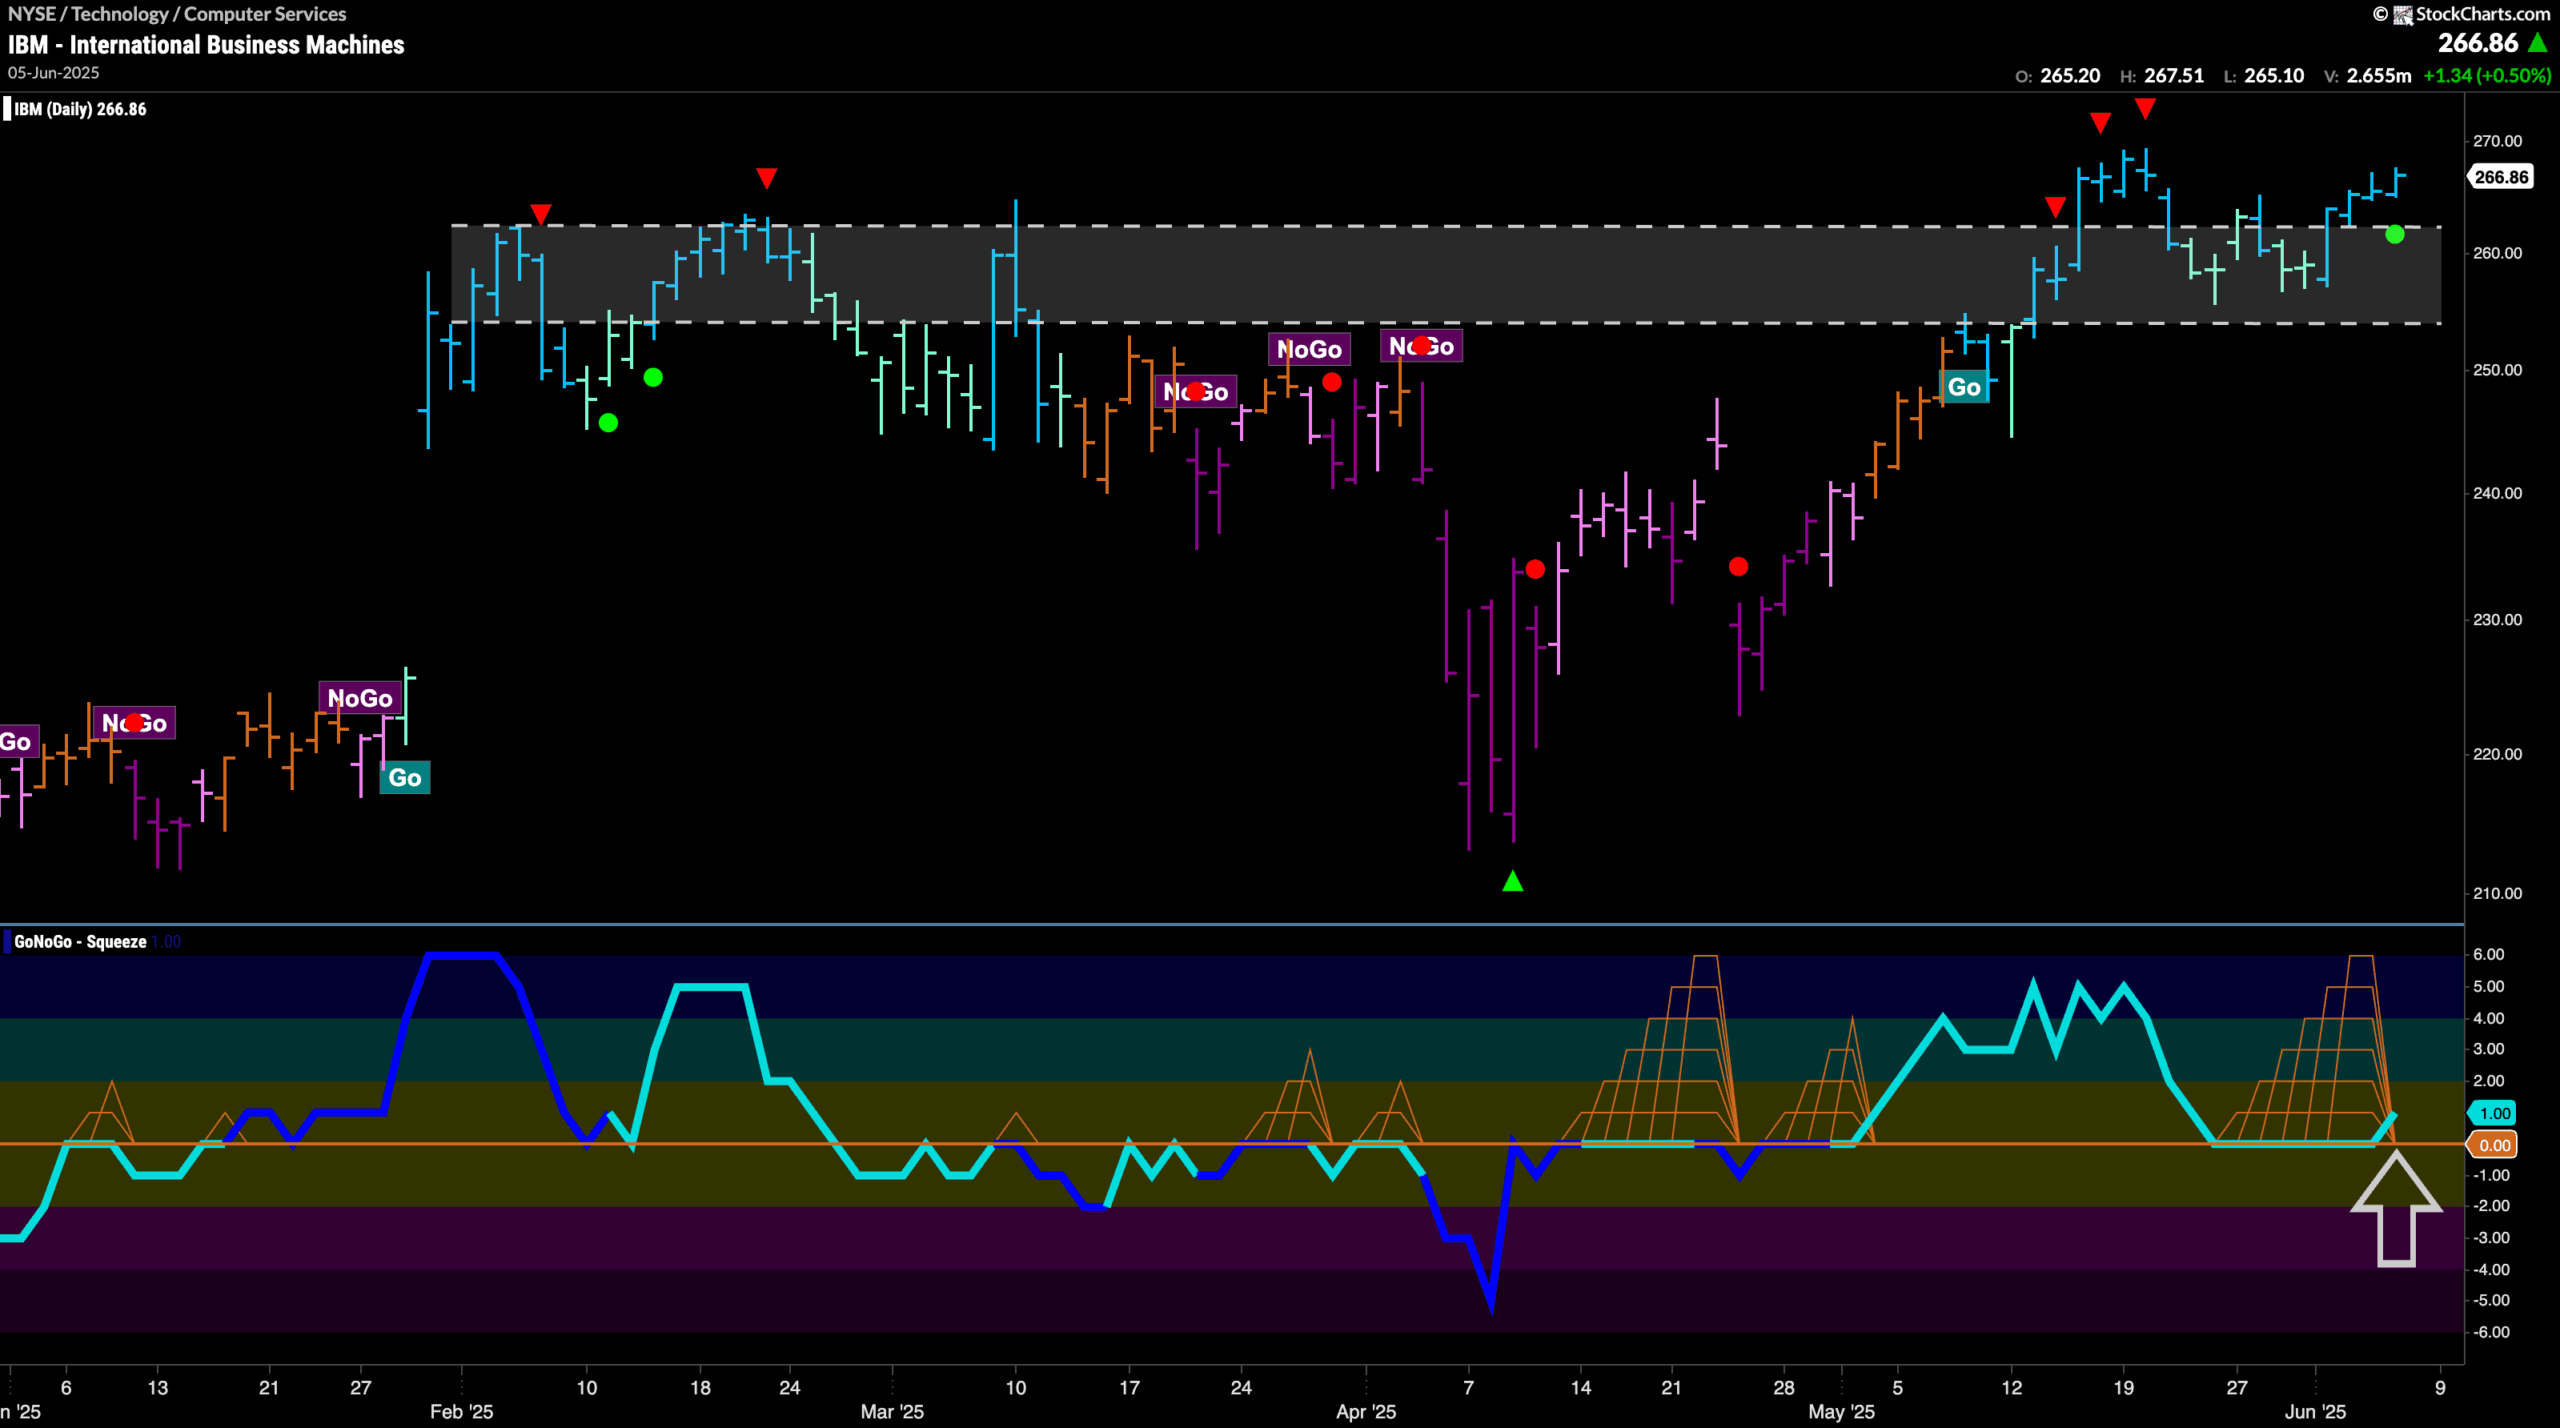Screen dimensions: 2560x1428
Task: Click the May '25 month label
Action: [x=1841, y=1412]
